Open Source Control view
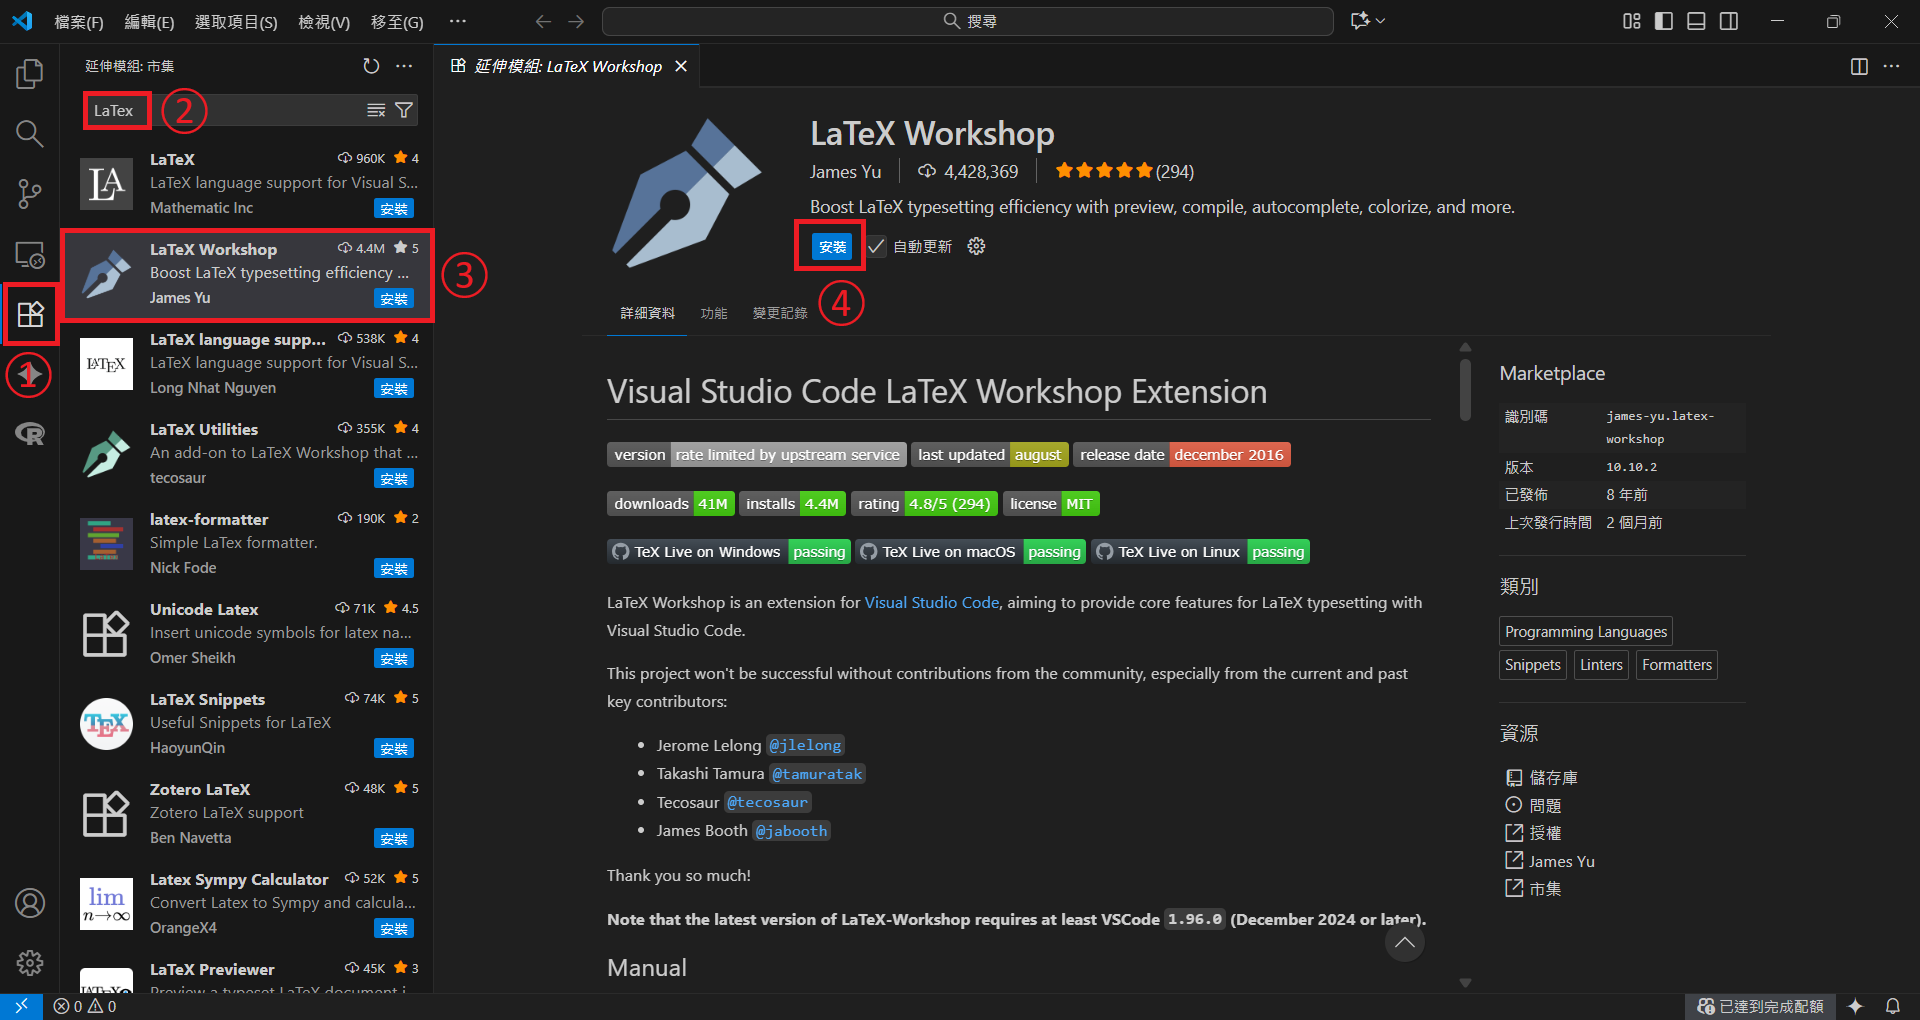This screenshot has height=1020, width=1920. point(30,194)
